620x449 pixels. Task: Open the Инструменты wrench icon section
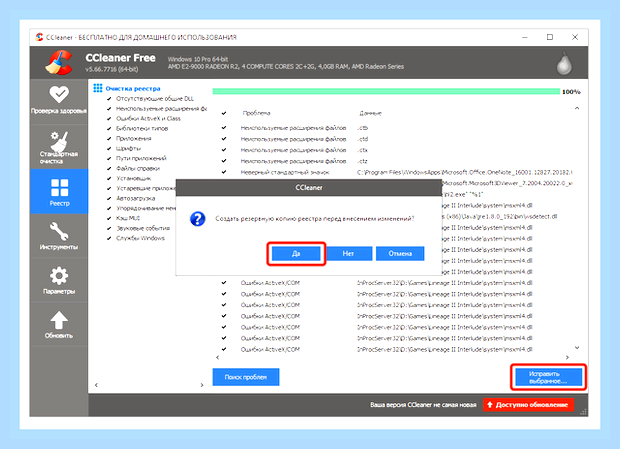tap(59, 231)
